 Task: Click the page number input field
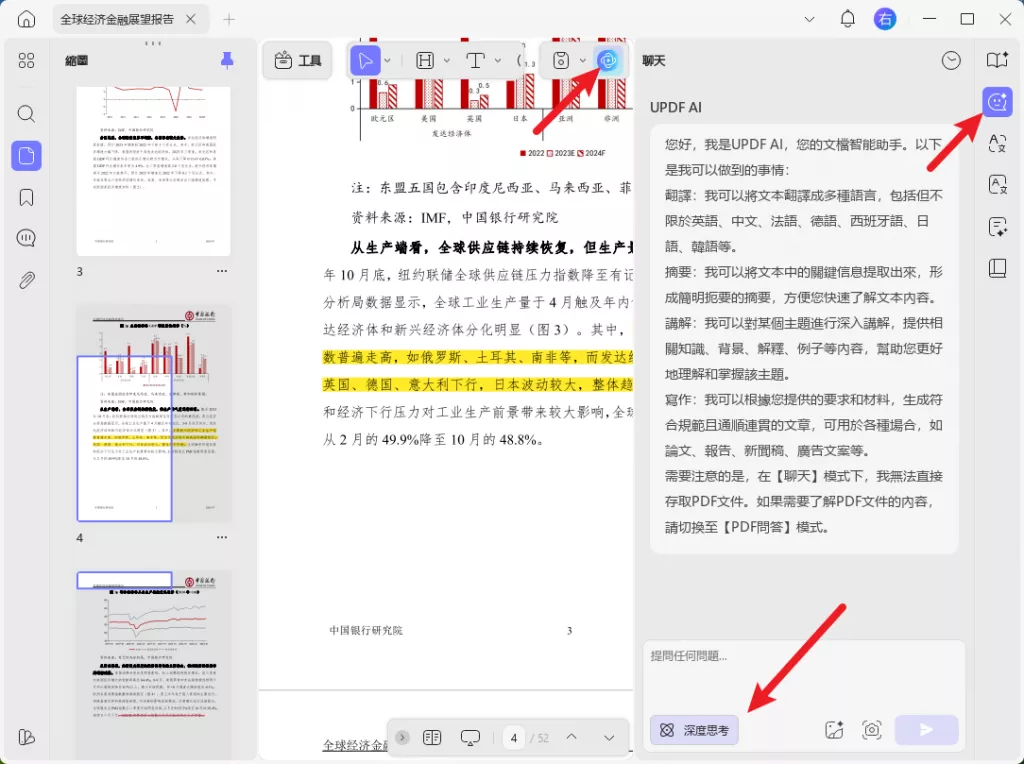pyautogui.click(x=513, y=737)
